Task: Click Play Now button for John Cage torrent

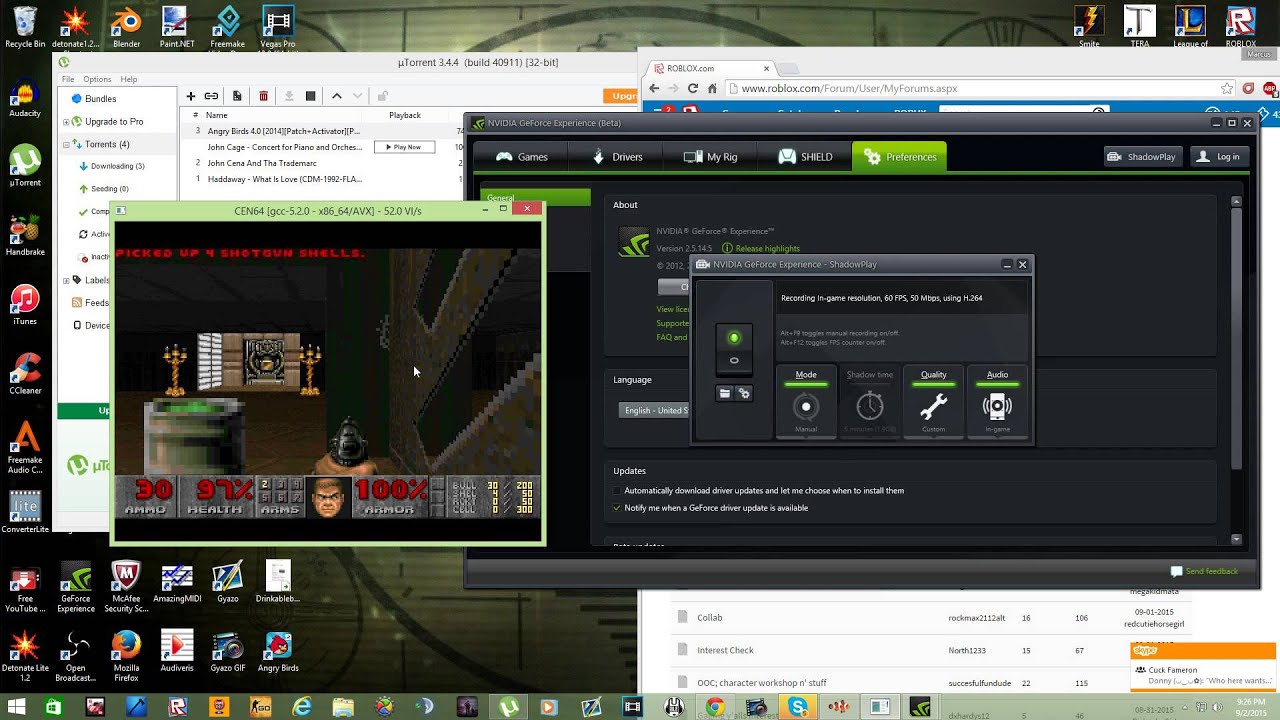Action: click(x=405, y=147)
